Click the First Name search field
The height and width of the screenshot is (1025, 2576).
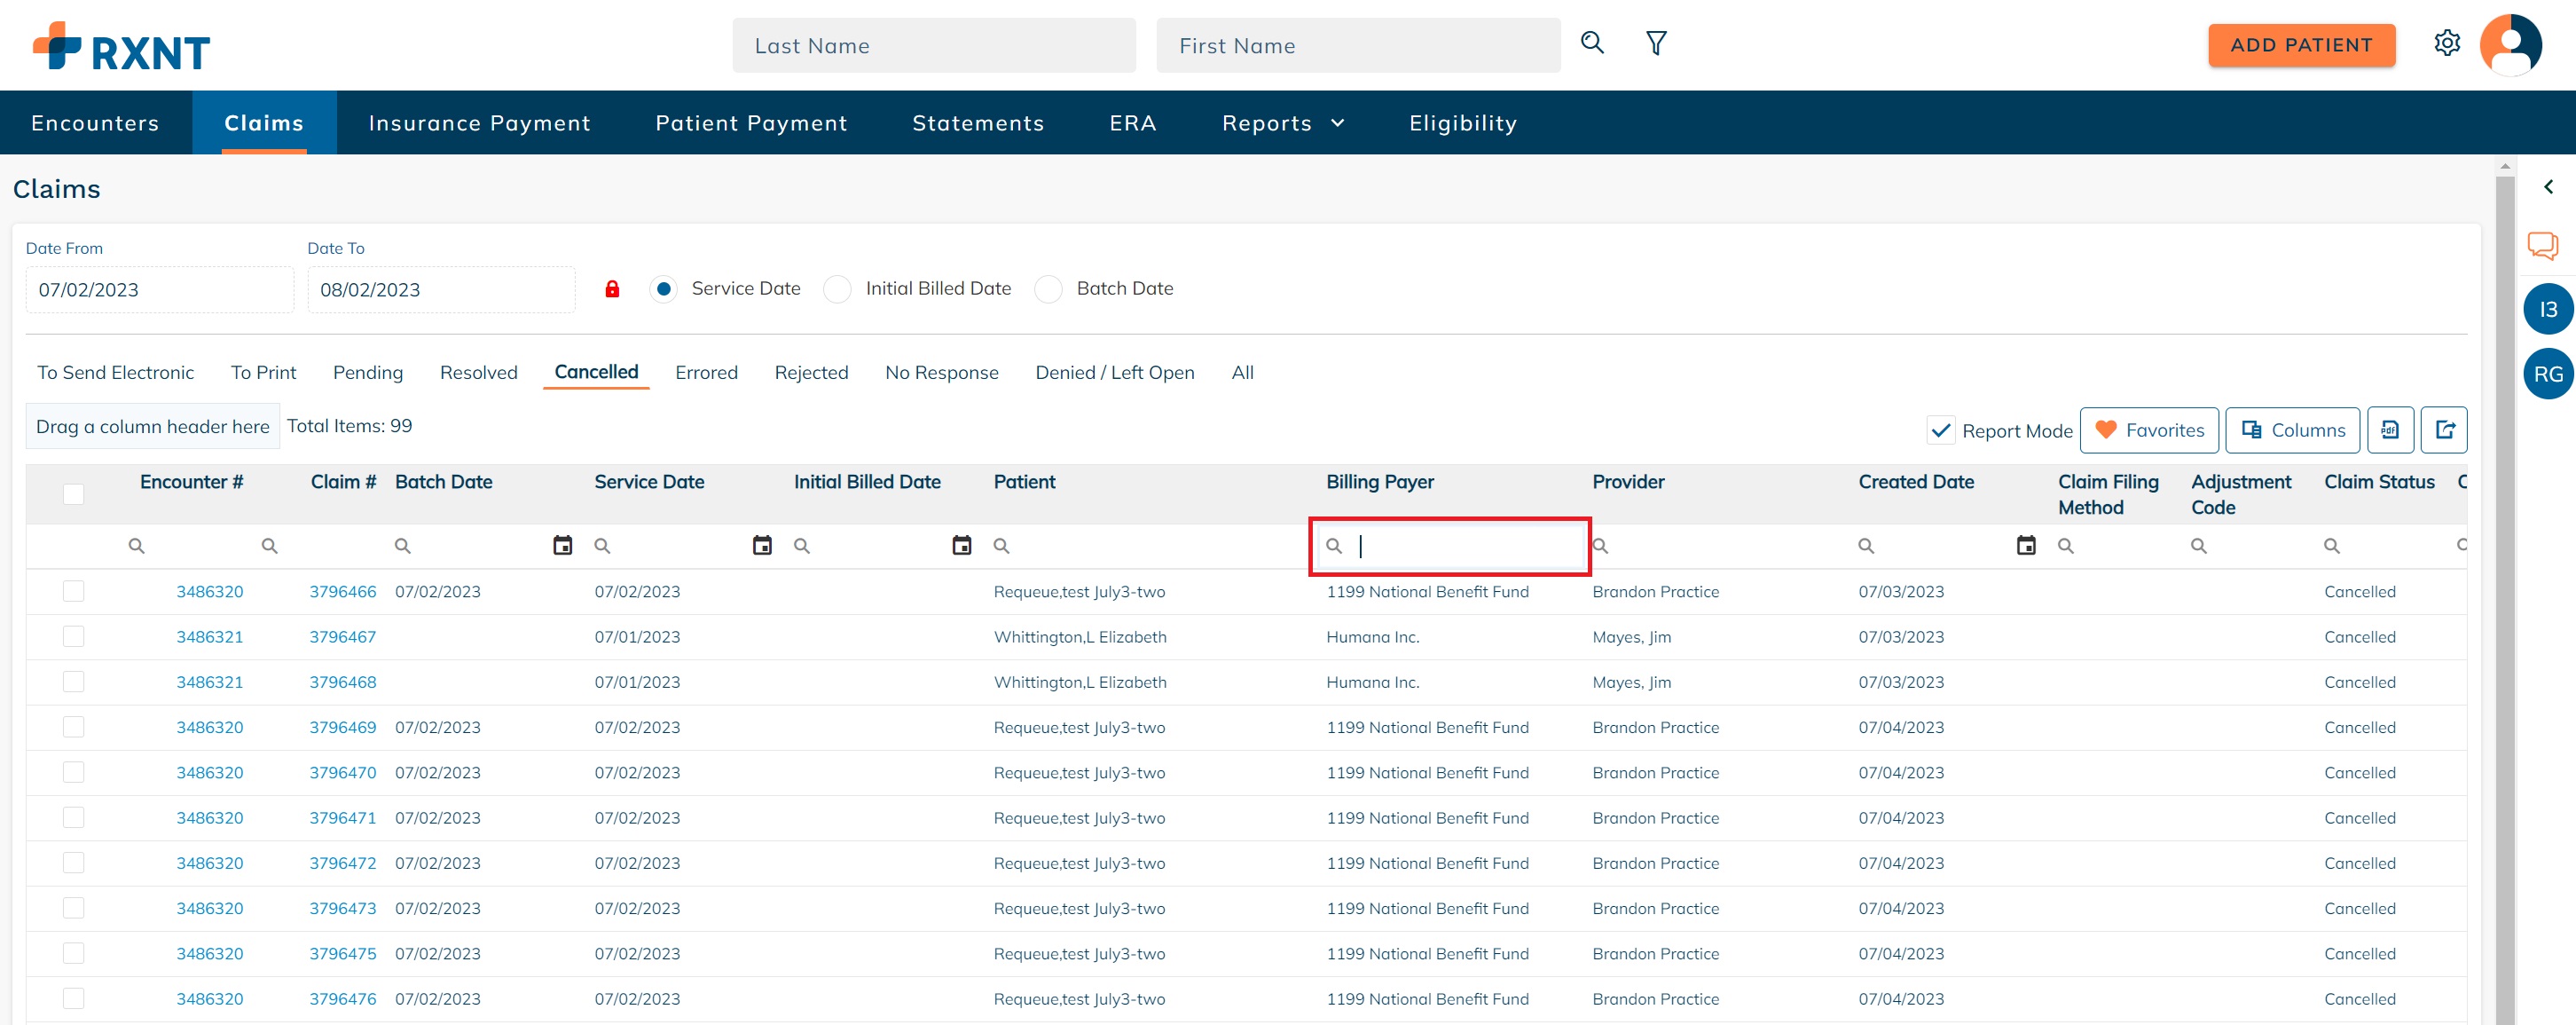1358,45
